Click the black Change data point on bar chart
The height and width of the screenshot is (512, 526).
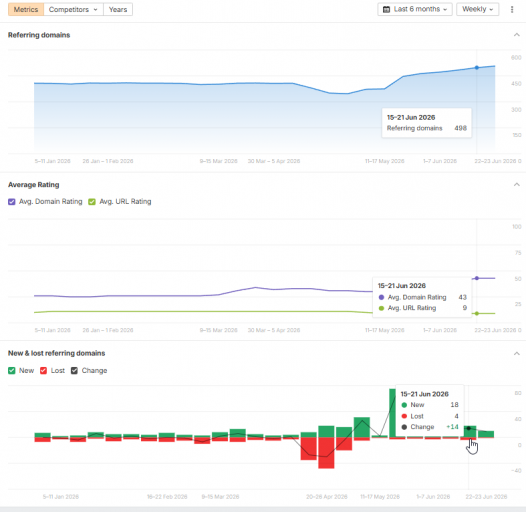point(469,428)
